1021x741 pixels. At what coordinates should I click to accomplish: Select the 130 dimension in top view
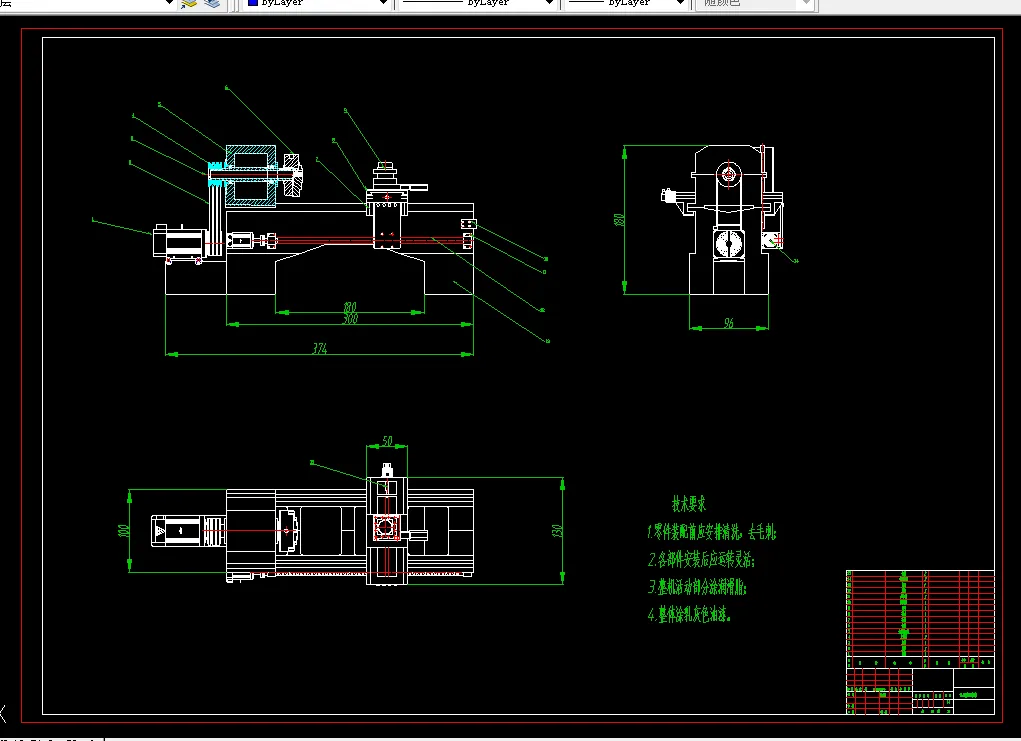(557, 531)
